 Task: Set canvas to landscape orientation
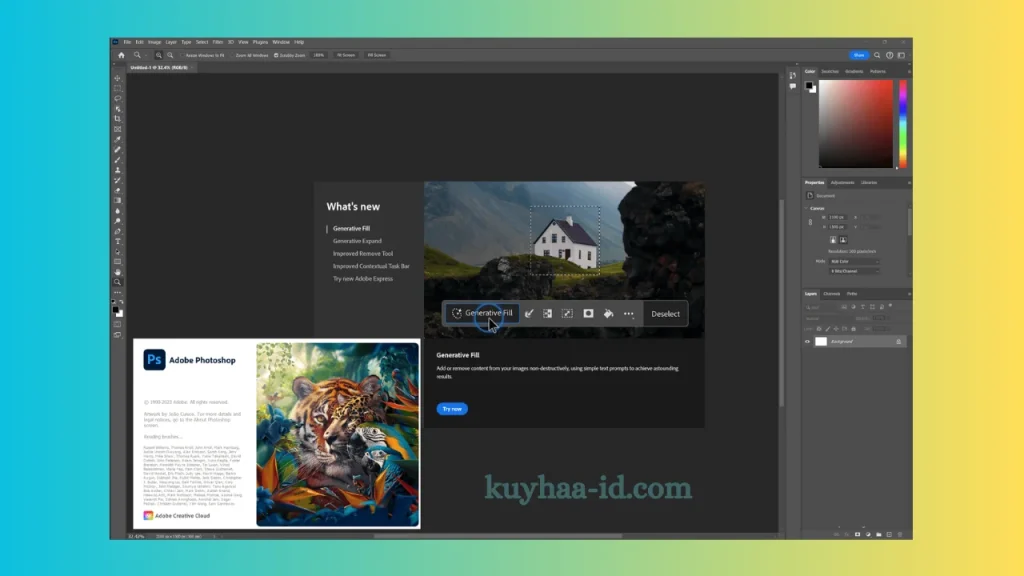coord(843,240)
